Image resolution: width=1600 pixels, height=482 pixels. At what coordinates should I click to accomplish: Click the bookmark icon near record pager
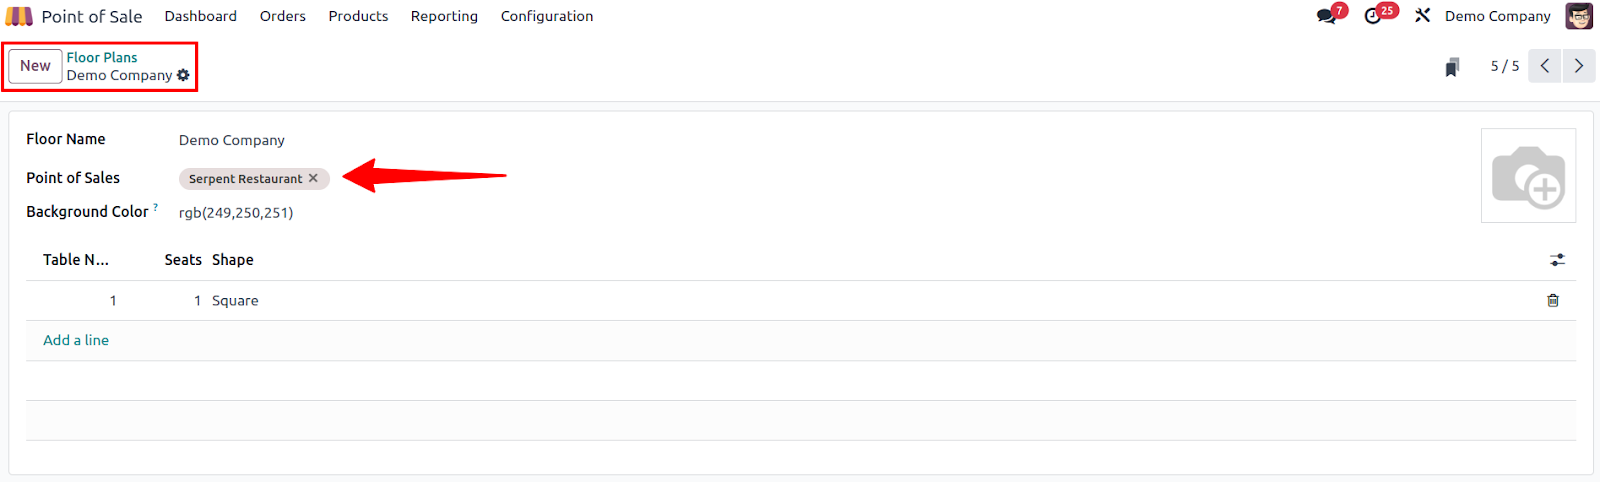[1452, 66]
